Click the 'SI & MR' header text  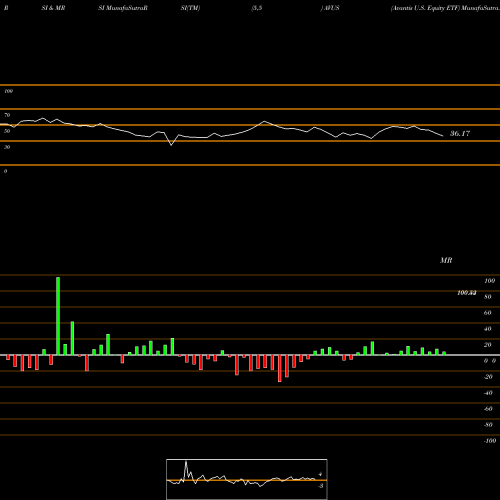pyautogui.click(x=53, y=8)
